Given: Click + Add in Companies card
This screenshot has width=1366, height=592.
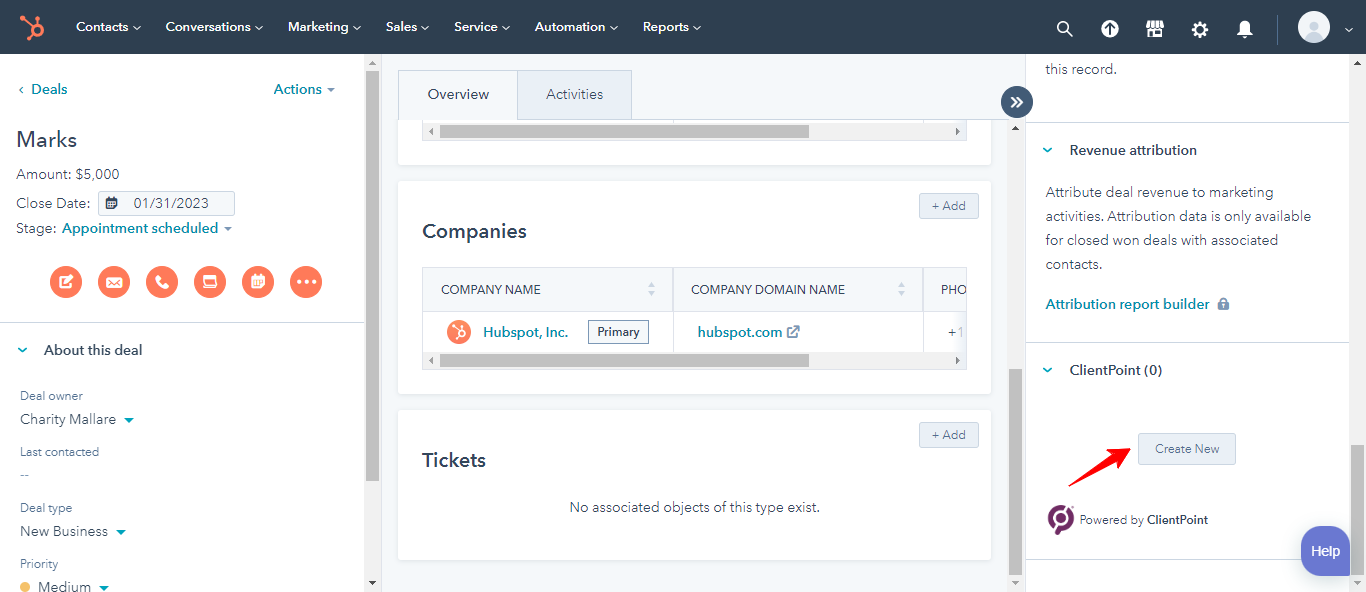Looking at the screenshot, I should [x=949, y=206].
